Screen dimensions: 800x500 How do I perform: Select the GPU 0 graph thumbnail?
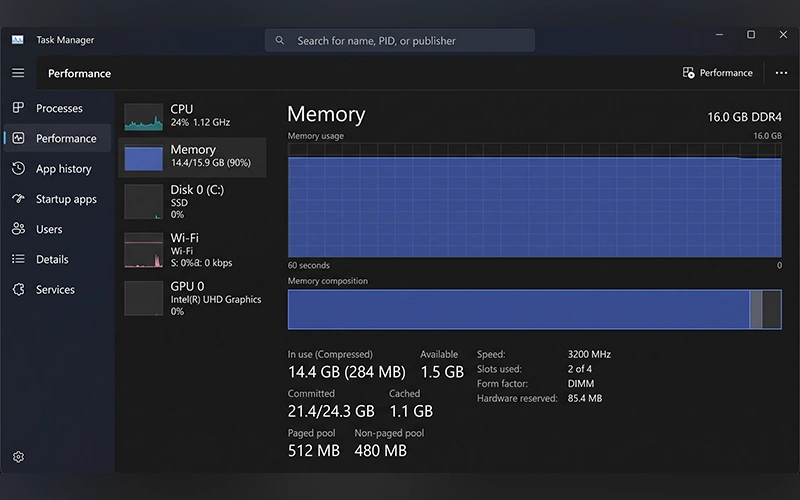point(143,298)
